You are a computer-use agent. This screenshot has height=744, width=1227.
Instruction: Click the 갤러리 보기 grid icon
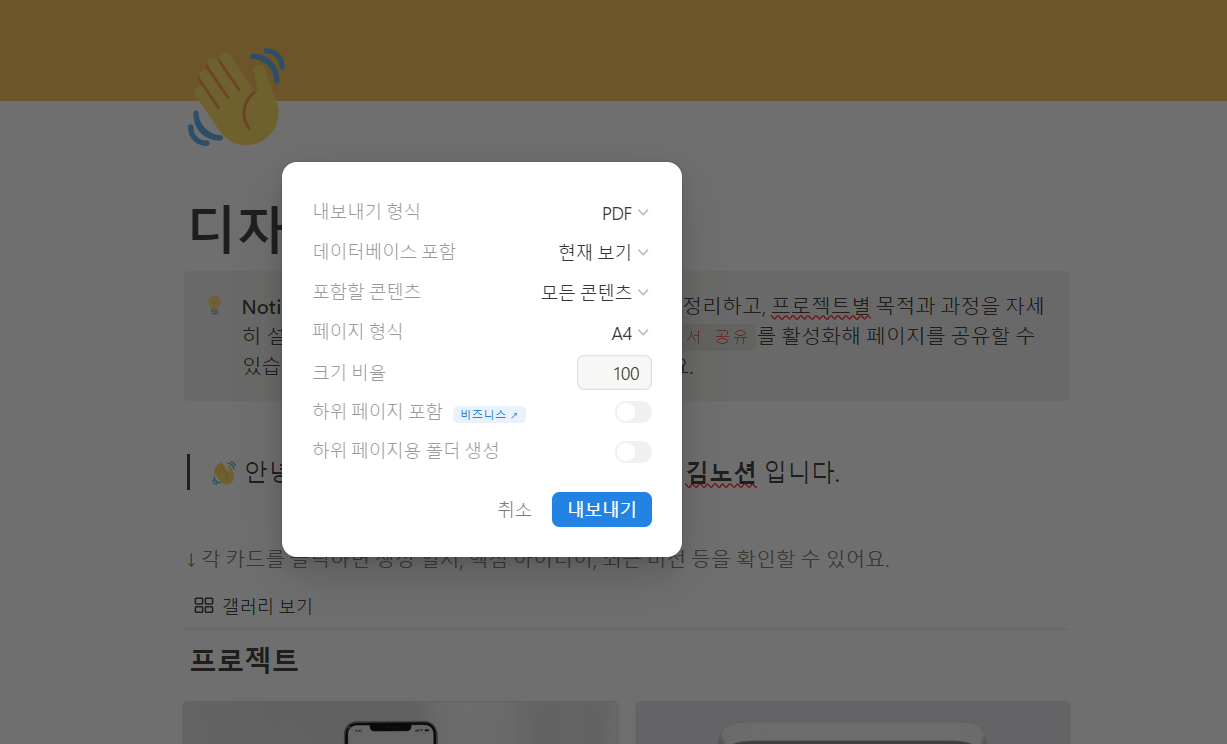tap(204, 605)
